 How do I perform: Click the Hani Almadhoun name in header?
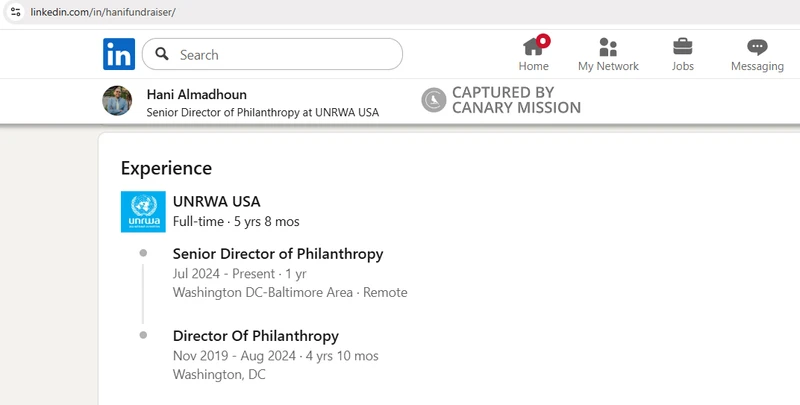pyautogui.click(x=196, y=94)
